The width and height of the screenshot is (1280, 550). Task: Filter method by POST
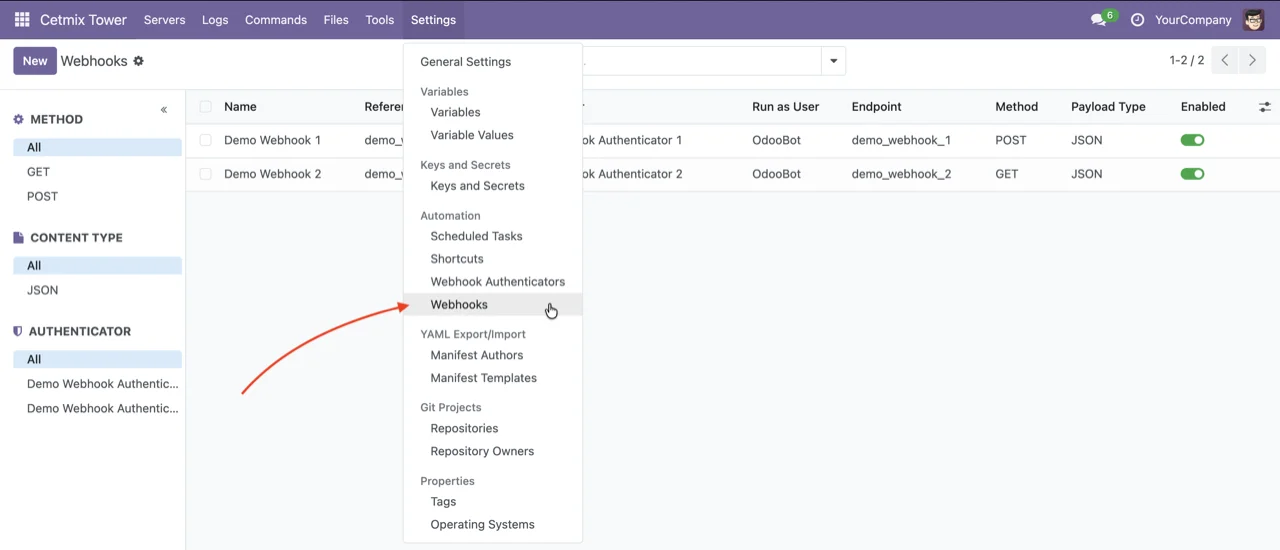click(x=98, y=197)
